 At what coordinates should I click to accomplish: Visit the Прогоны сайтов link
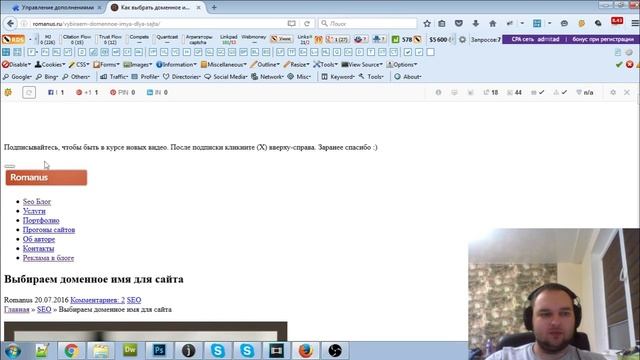click(49, 230)
